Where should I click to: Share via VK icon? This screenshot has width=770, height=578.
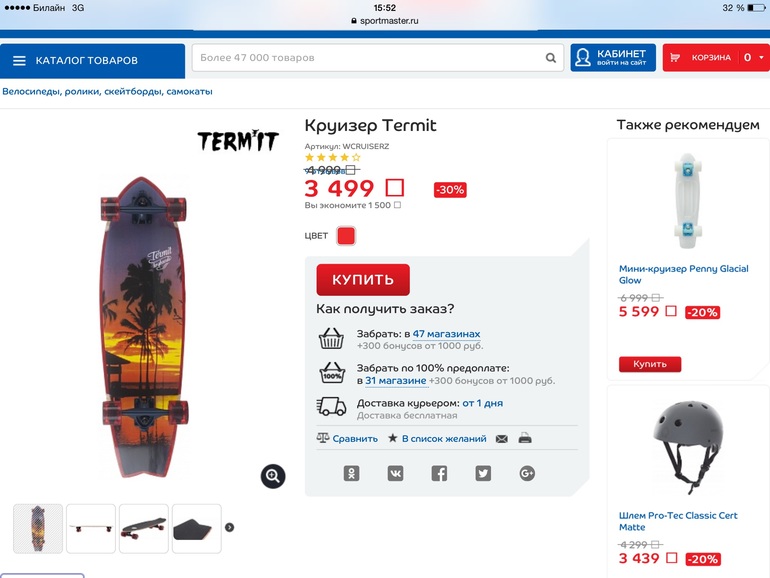pyautogui.click(x=395, y=473)
